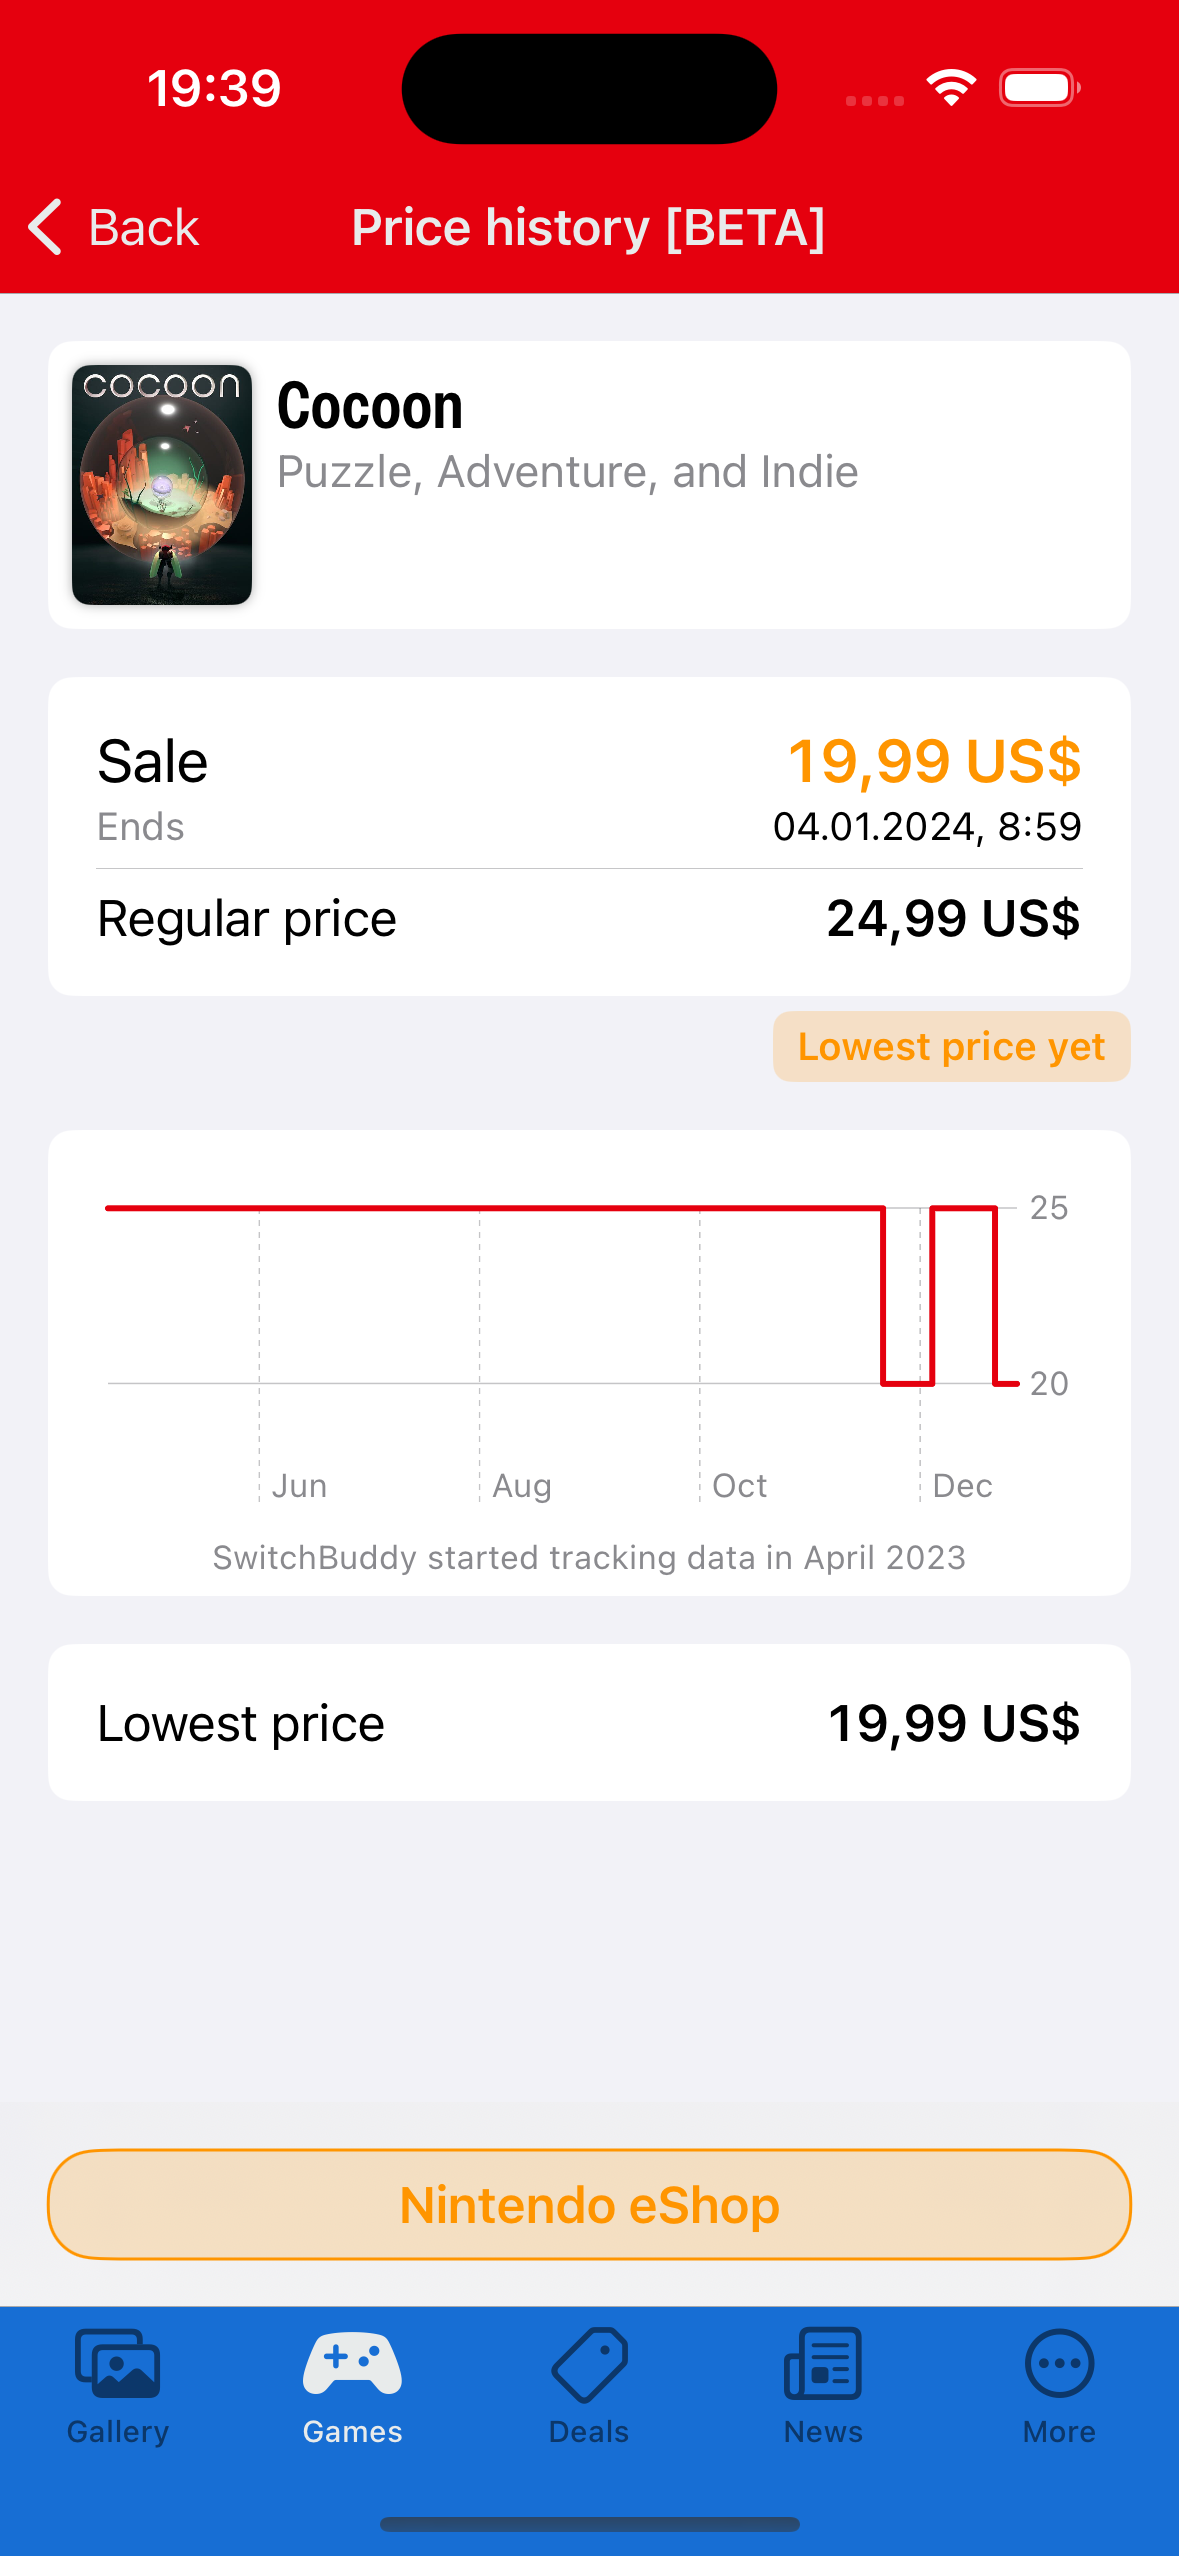Tap the Cocoon cover thumbnail
Viewport: 1179px width, 2556px height.
162,485
